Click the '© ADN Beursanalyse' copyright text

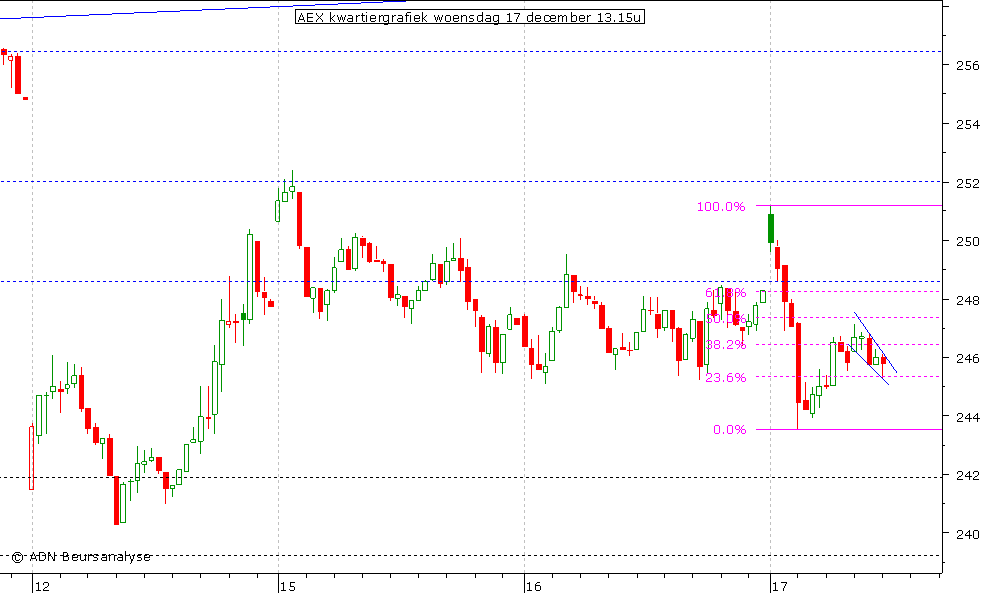[81, 557]
